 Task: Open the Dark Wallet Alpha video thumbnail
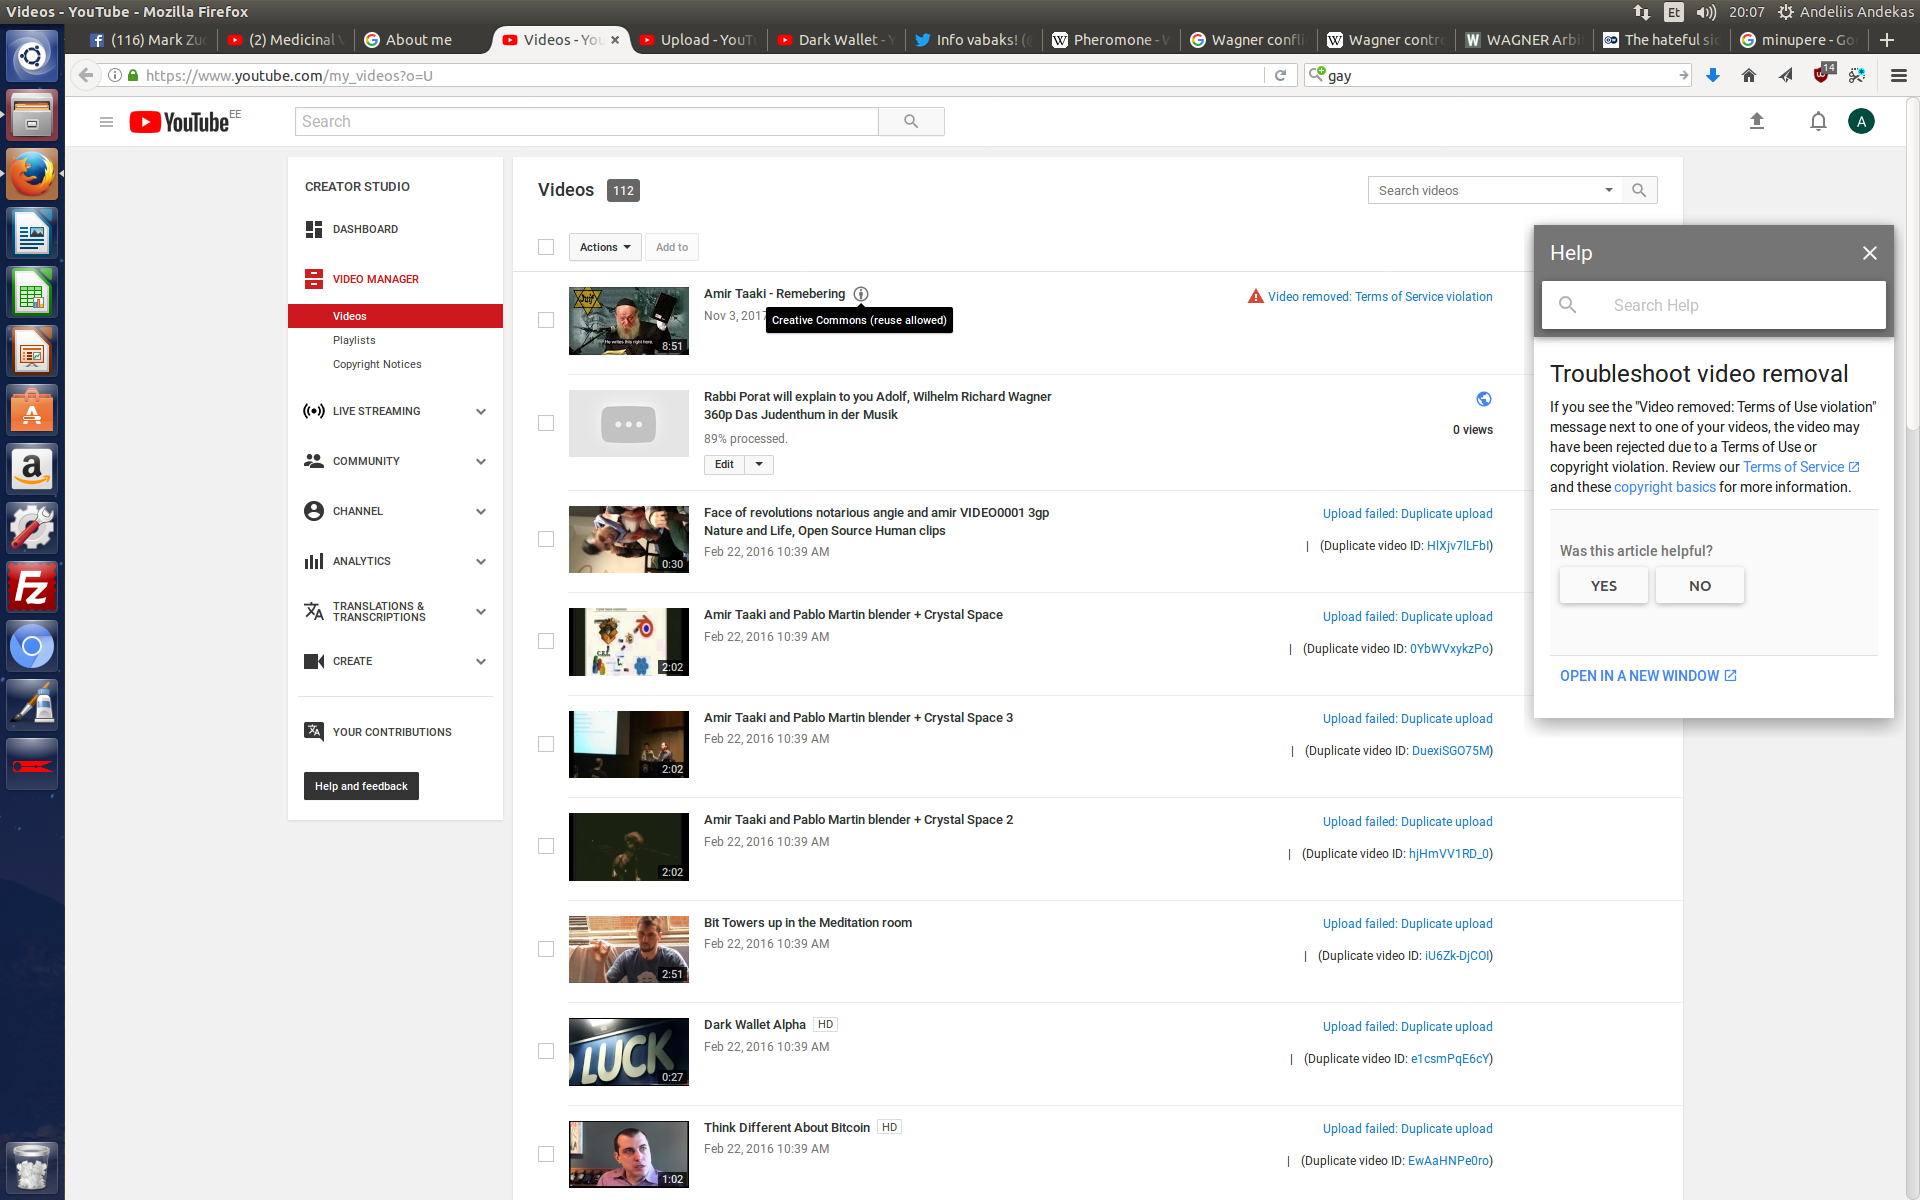(629, 1052)
